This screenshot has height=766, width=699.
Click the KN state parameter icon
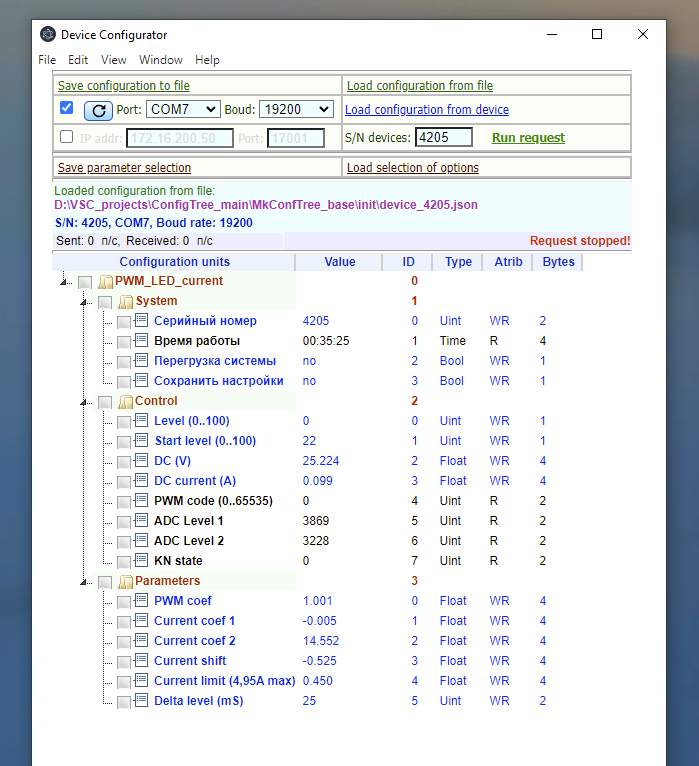[141, 560]
